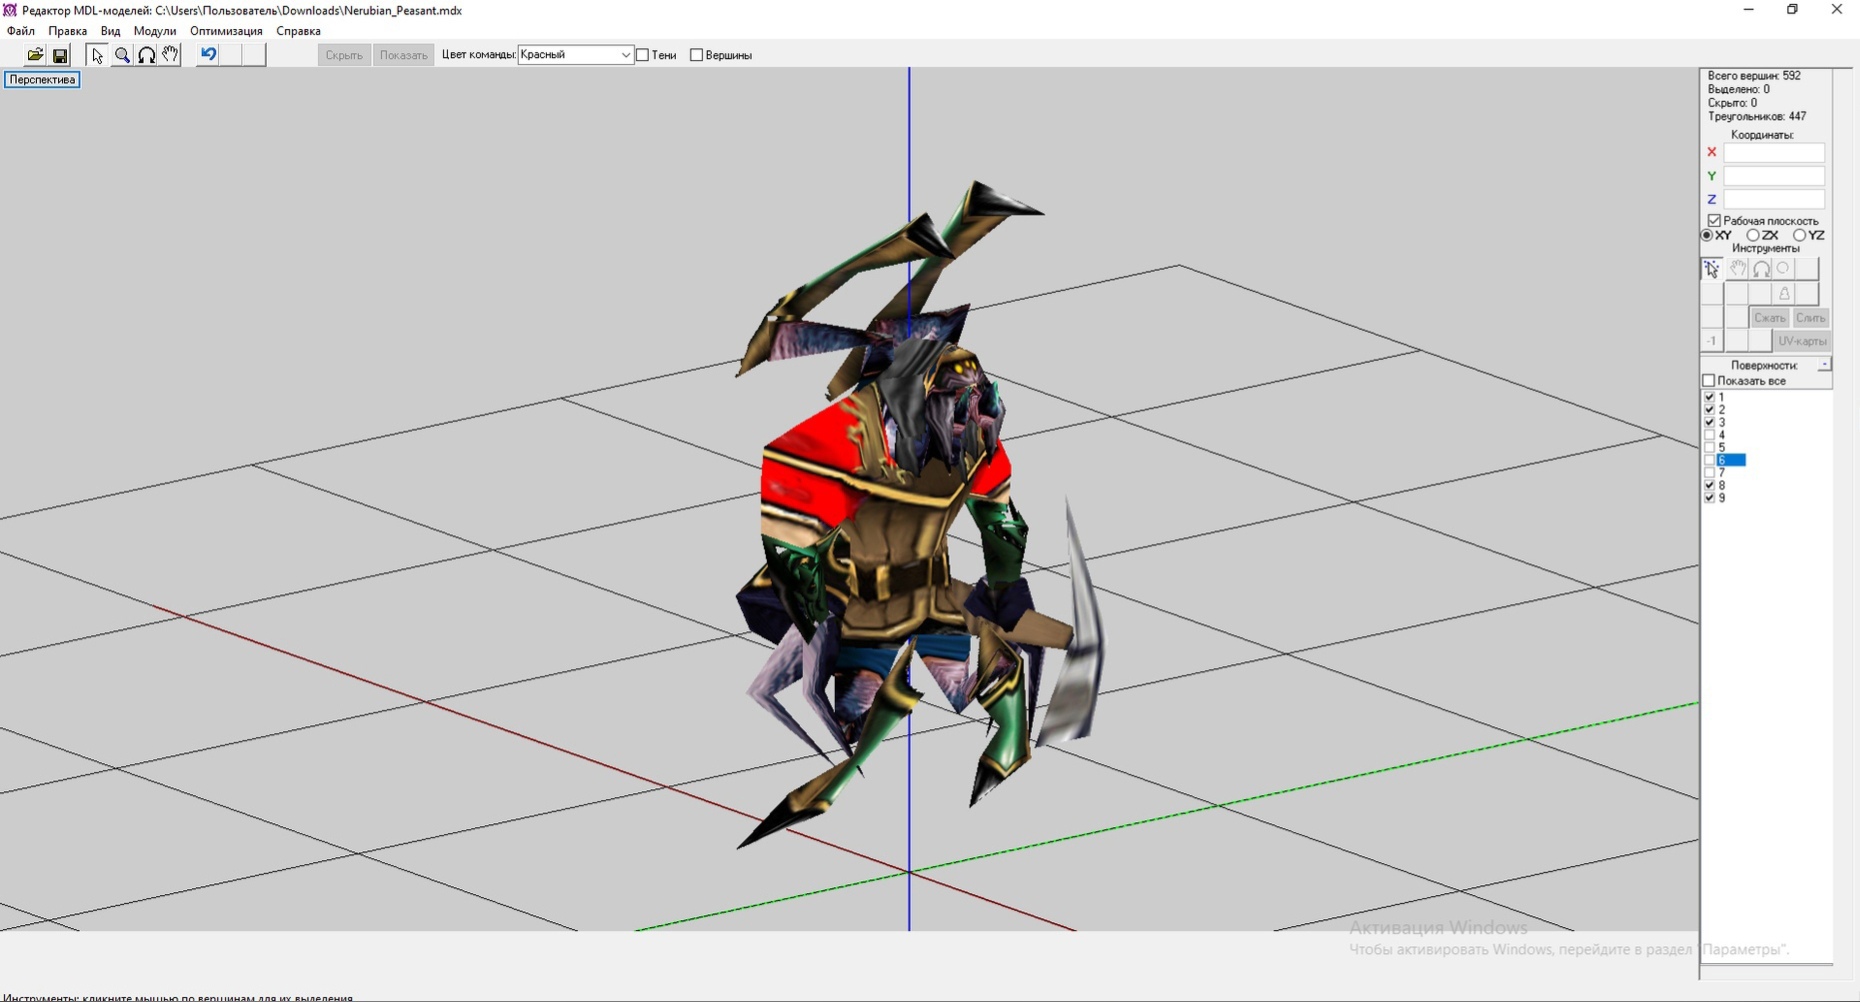
Task: Choose the vertex selection tool in Инструменты
Action: tap(1712, 269)
